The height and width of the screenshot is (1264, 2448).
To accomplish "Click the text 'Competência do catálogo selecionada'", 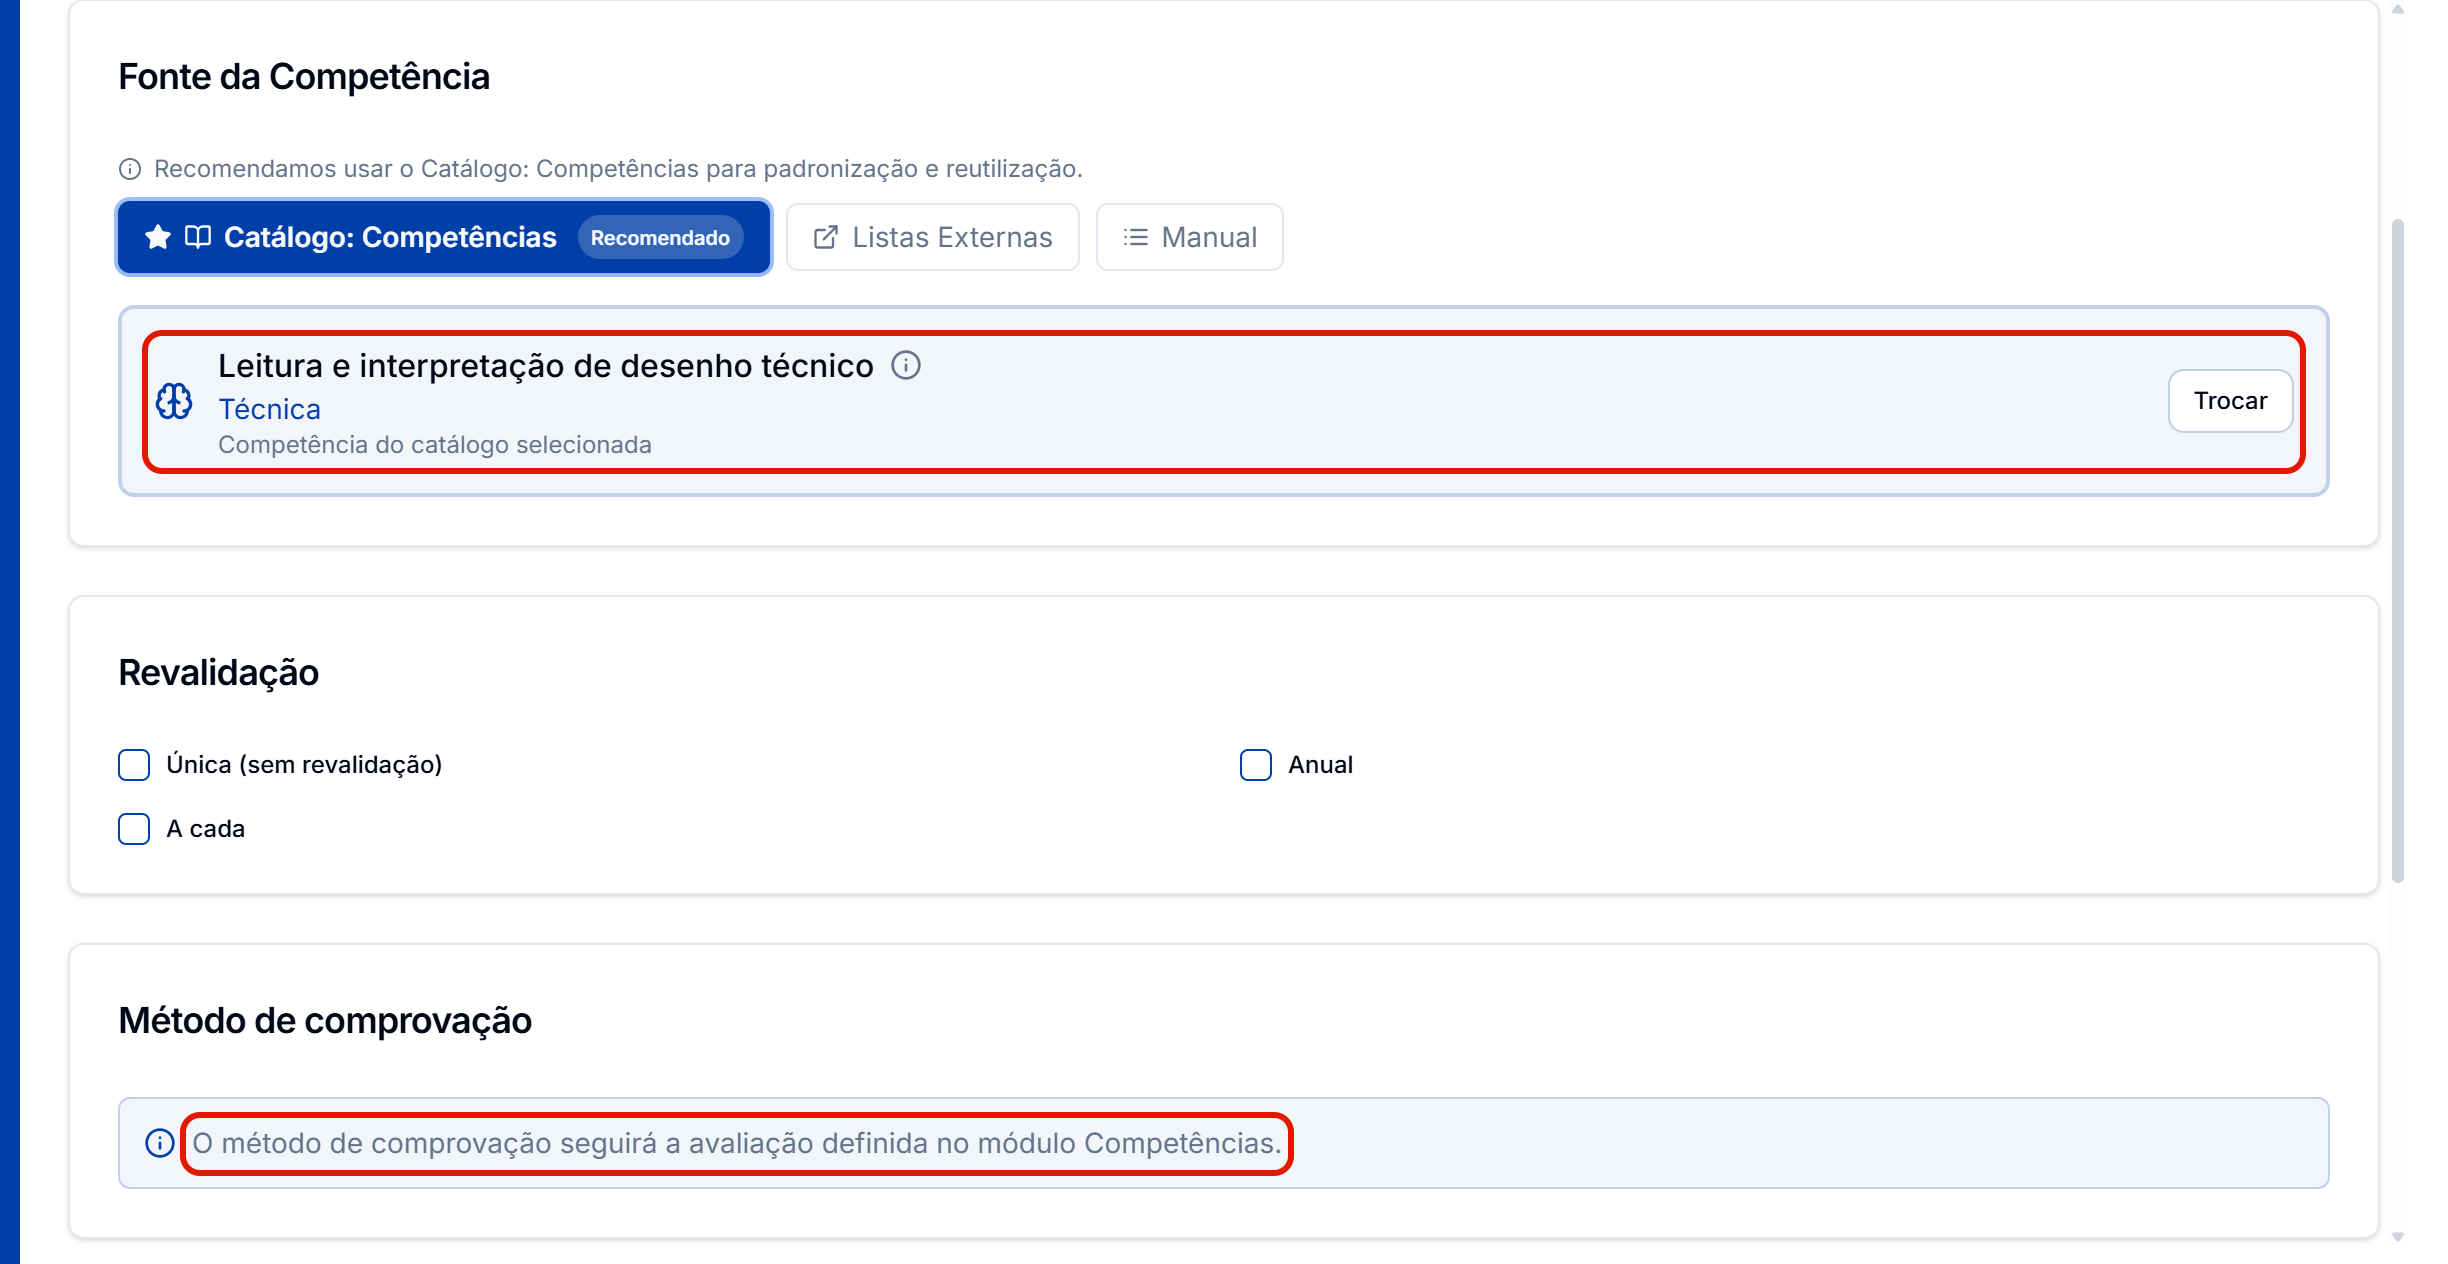I will (x=435, y=445).
